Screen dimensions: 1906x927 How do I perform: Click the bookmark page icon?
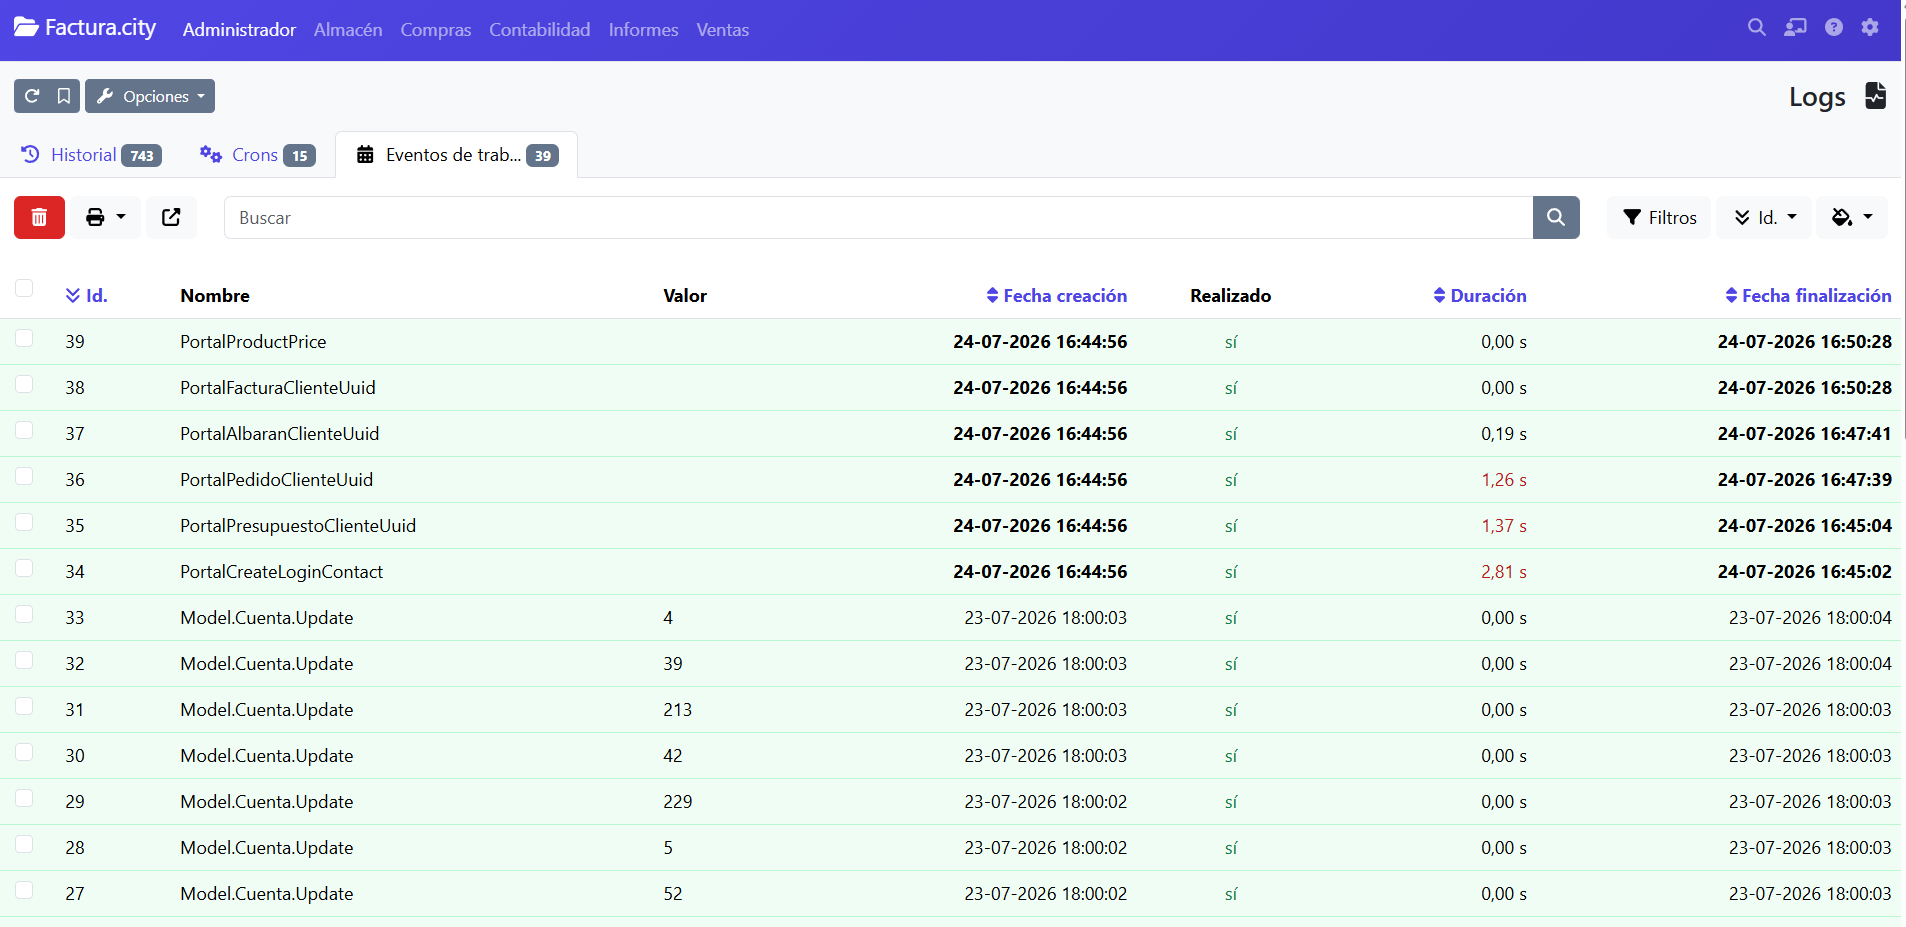pos(64,96)
